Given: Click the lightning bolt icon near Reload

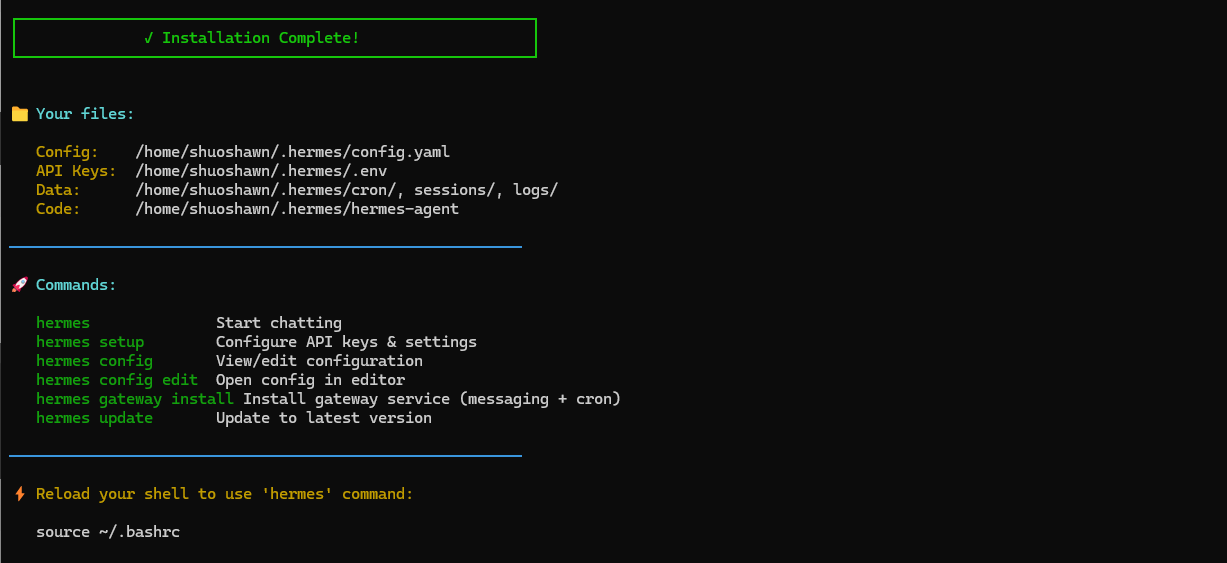Looking at the screenshot, I should click(x=20, y=494).
